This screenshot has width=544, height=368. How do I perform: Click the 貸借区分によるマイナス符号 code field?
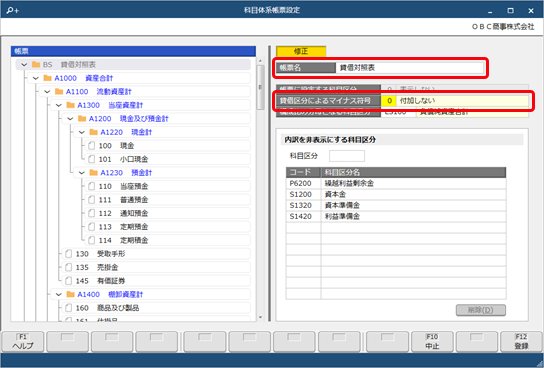click(x=389, y=101)
